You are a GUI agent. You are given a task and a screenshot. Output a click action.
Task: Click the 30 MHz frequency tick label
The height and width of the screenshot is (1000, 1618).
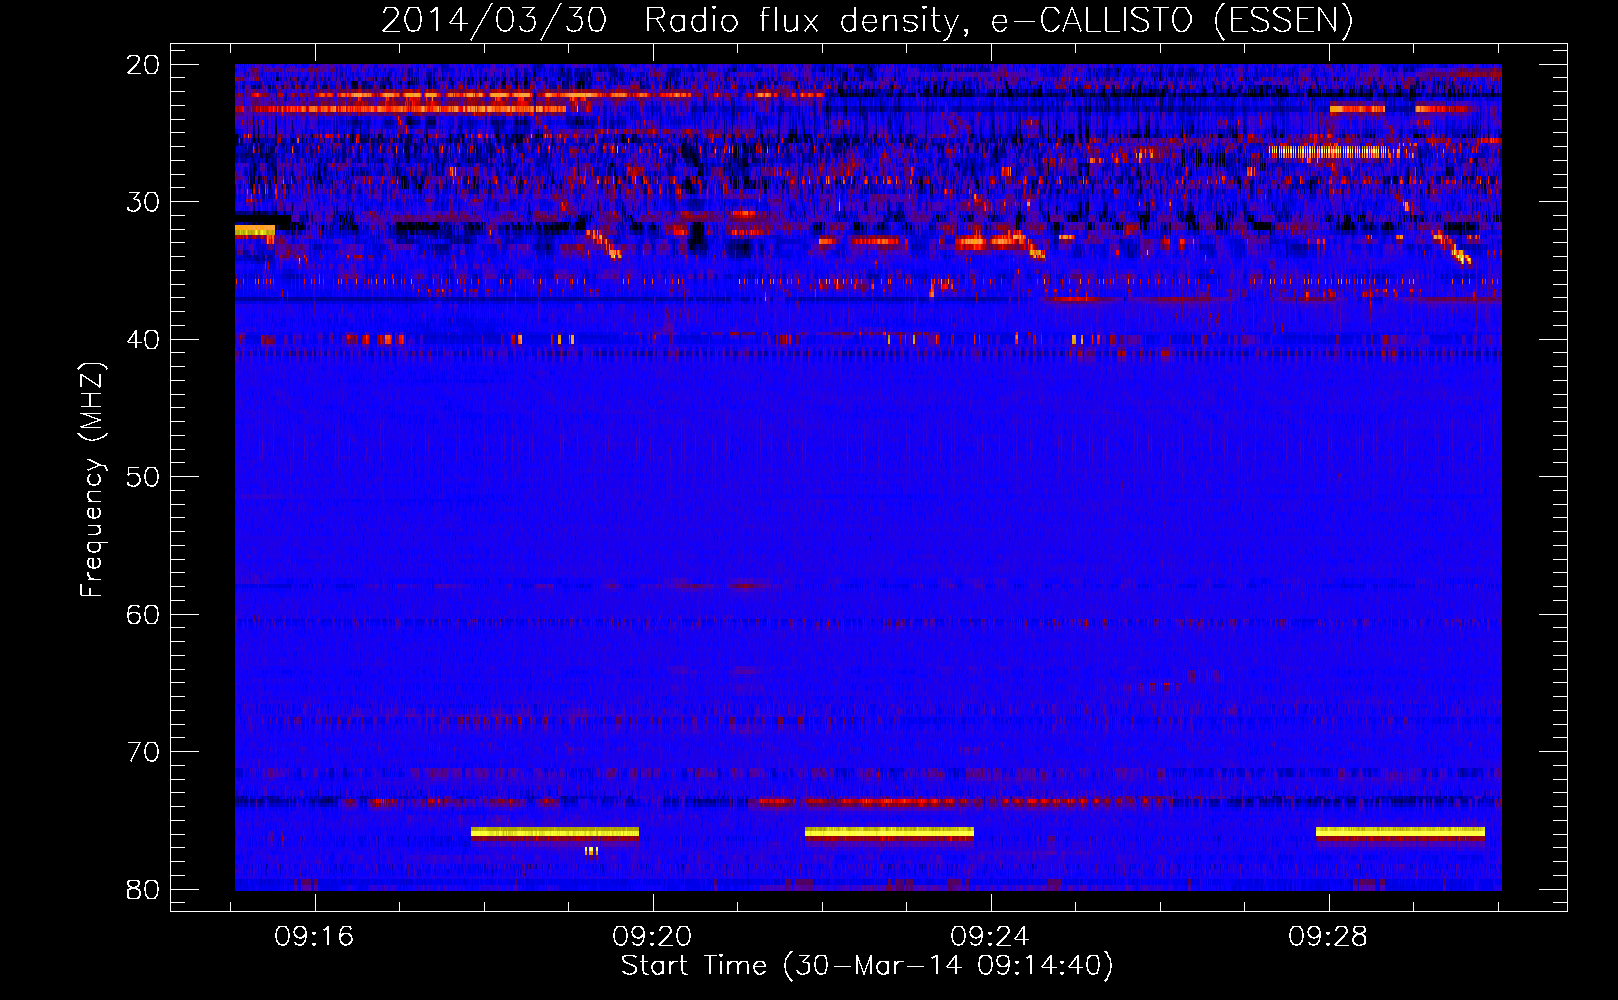tap(143, 202)
